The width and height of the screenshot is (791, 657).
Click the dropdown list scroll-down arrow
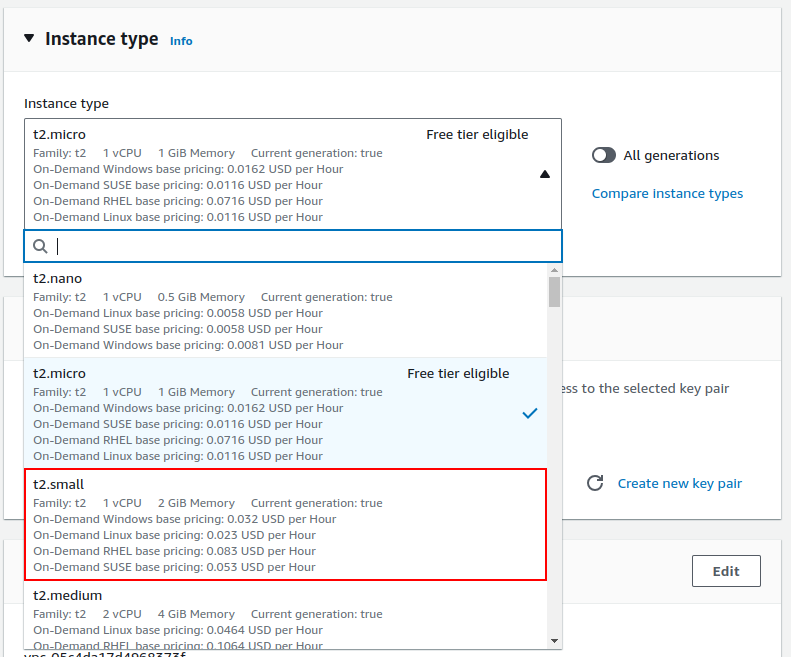554,640
